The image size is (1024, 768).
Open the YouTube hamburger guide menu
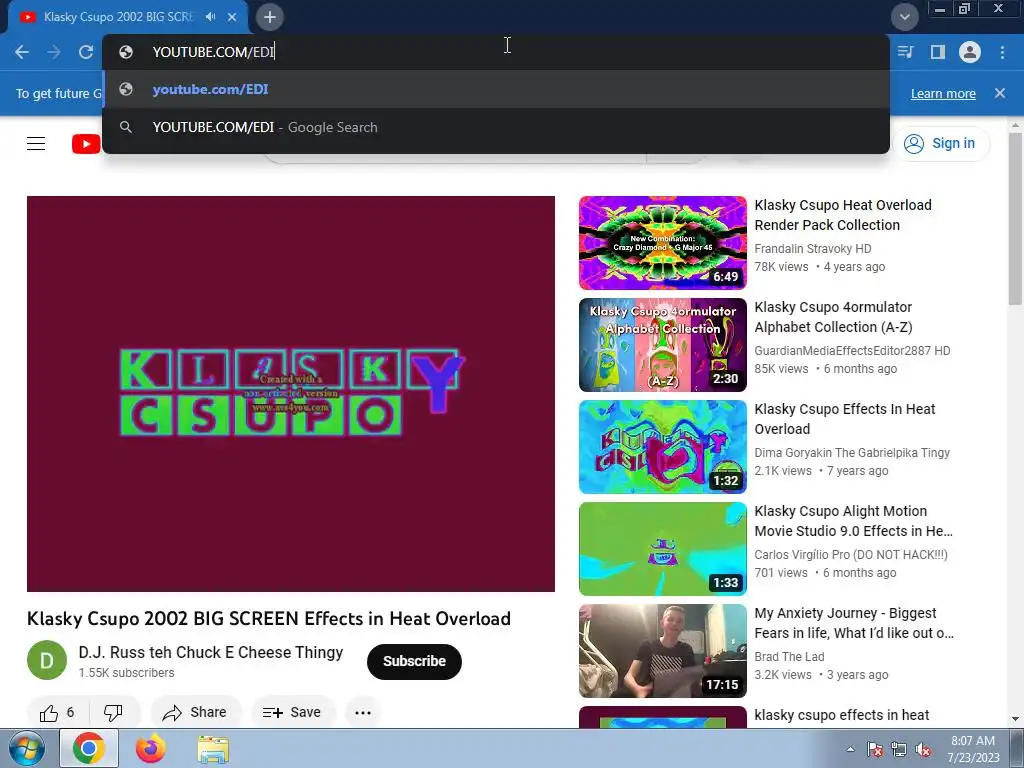(36, 144)
